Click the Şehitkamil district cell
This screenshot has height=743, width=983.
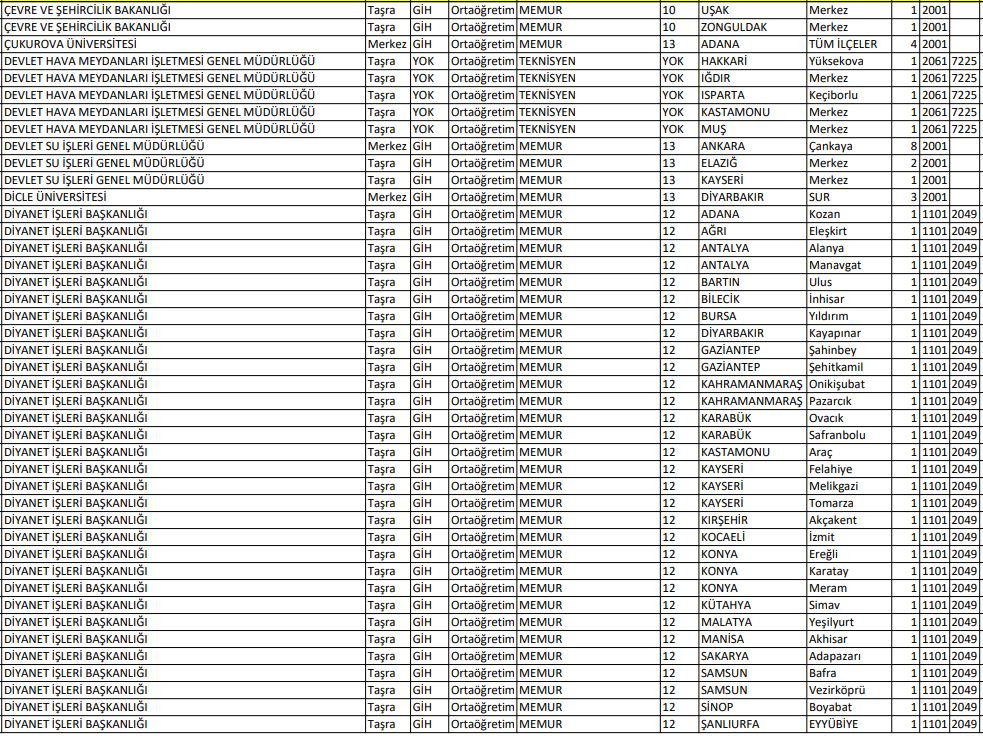(x=849, y=367)
